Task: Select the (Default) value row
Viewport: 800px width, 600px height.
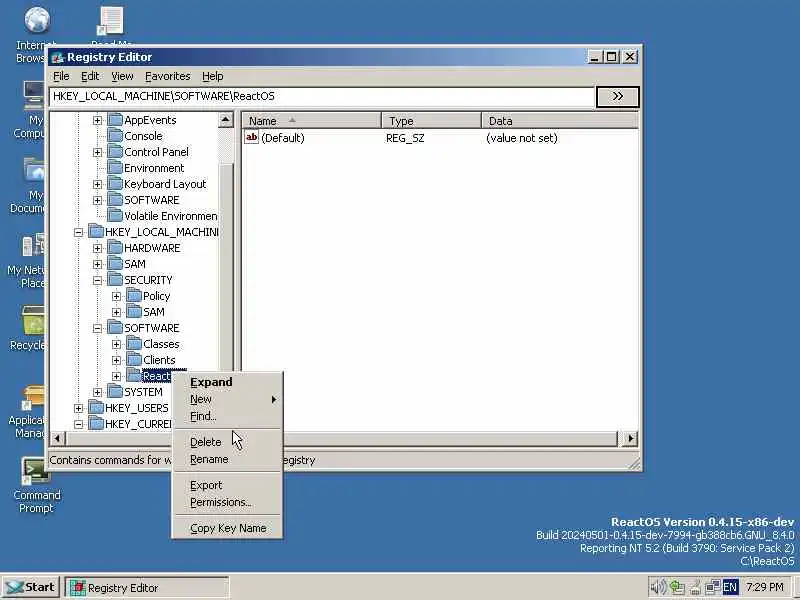Action: tap(440, 138)
